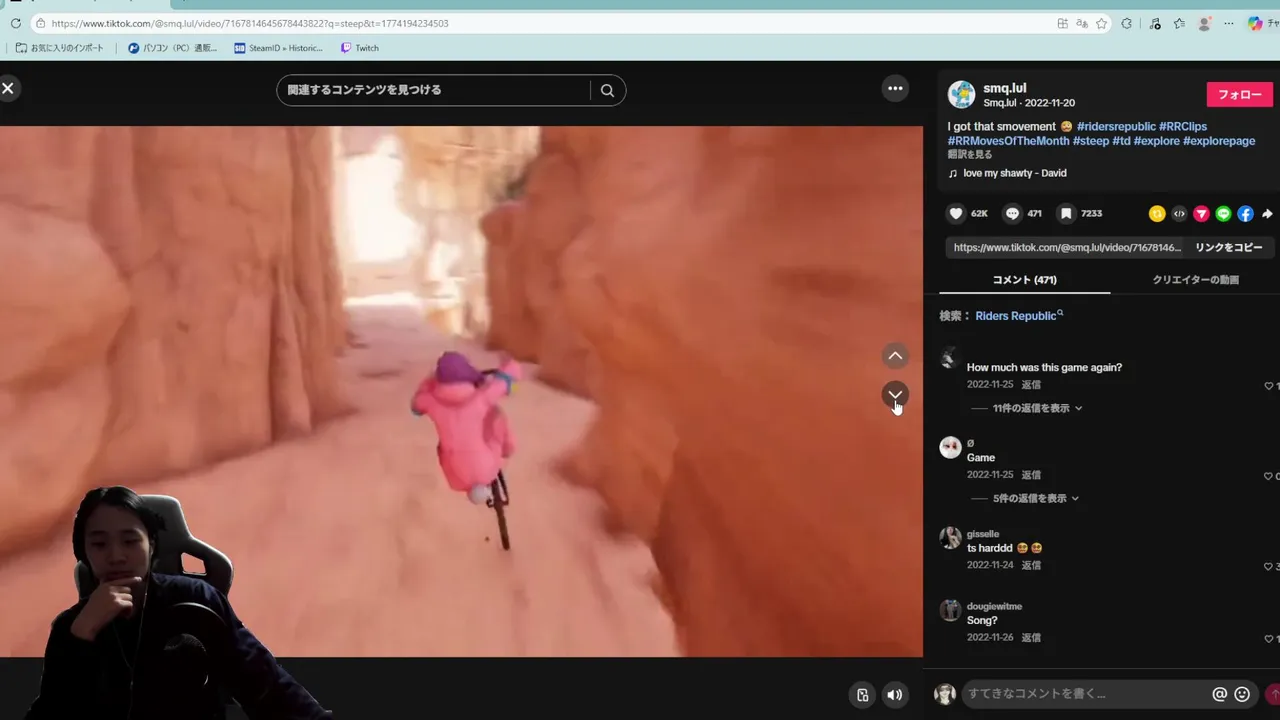Open more share options arrow
Screen dimensions: 1280x720
(x=1267, y=214)
